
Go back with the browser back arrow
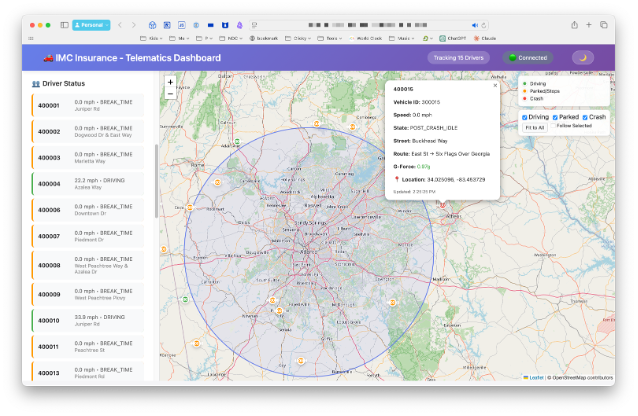tap(120, 25)
